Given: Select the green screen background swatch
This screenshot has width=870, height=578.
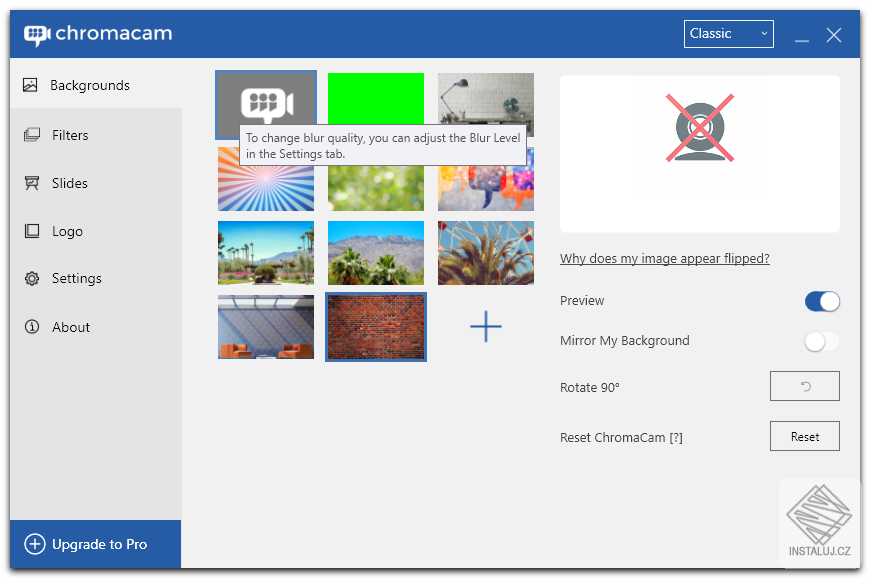Looking at the screenshot, I should 376,99.
